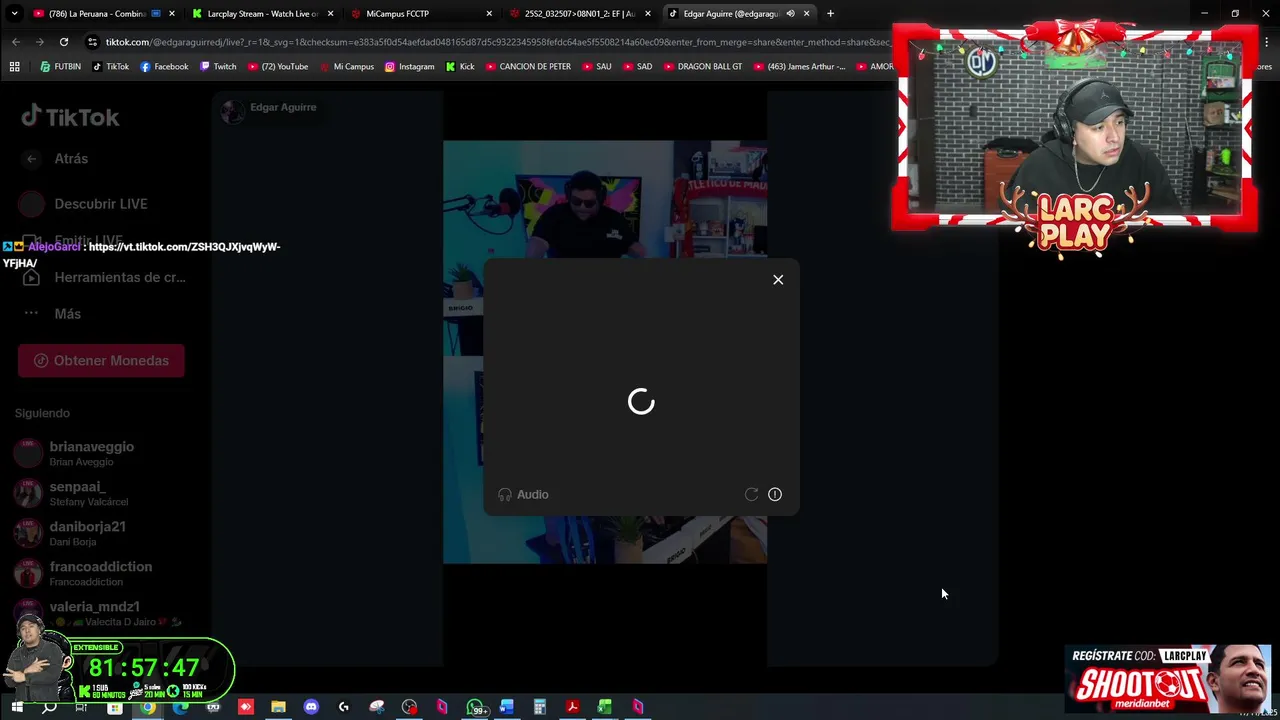
Task: Open WhatsApp from the taskbar
Action: [x=475, y=708]
